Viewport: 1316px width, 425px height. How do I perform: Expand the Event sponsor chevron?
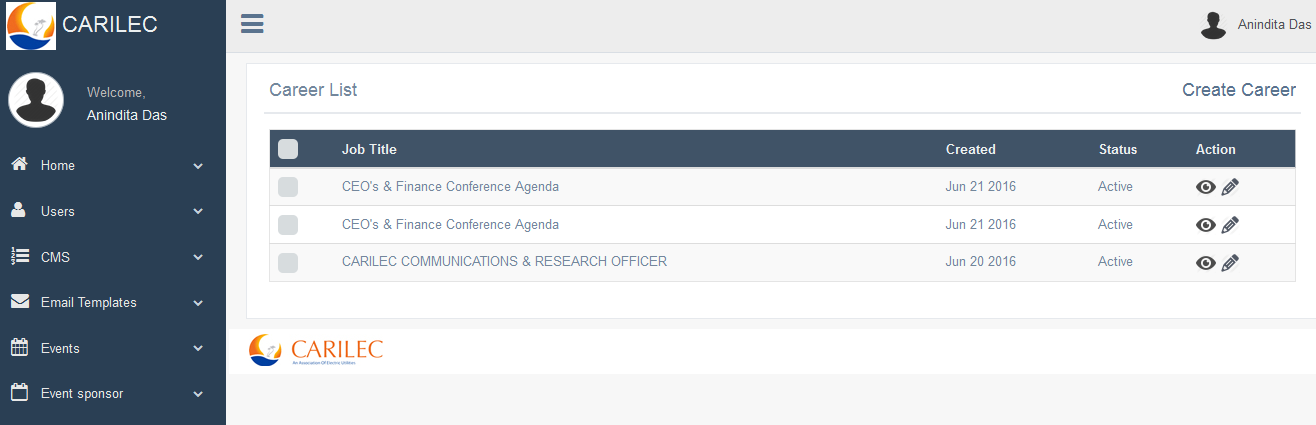tap(198, 395)
